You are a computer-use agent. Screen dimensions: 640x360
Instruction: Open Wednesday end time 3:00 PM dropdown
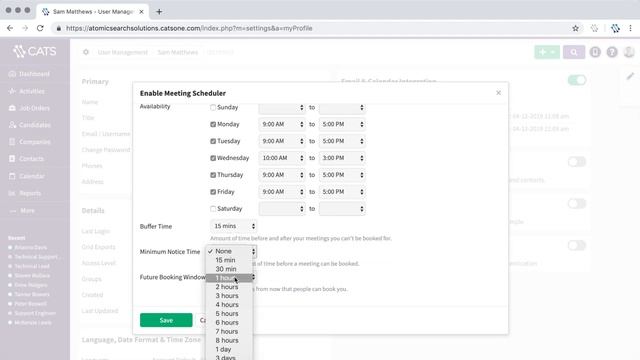(x=342, y=158)
